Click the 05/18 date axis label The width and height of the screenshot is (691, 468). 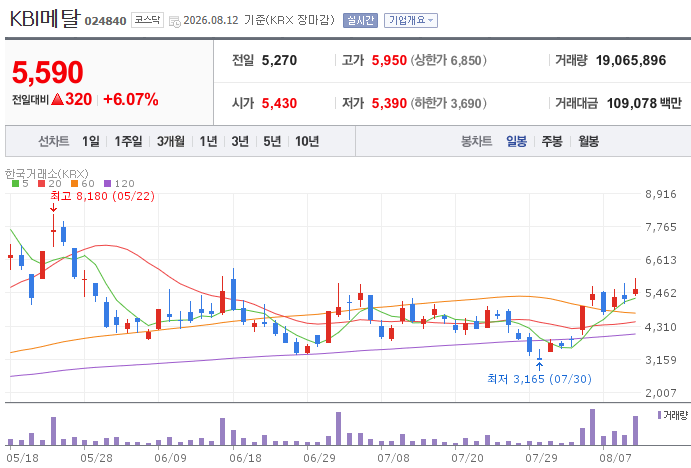(x=22, y=458)
